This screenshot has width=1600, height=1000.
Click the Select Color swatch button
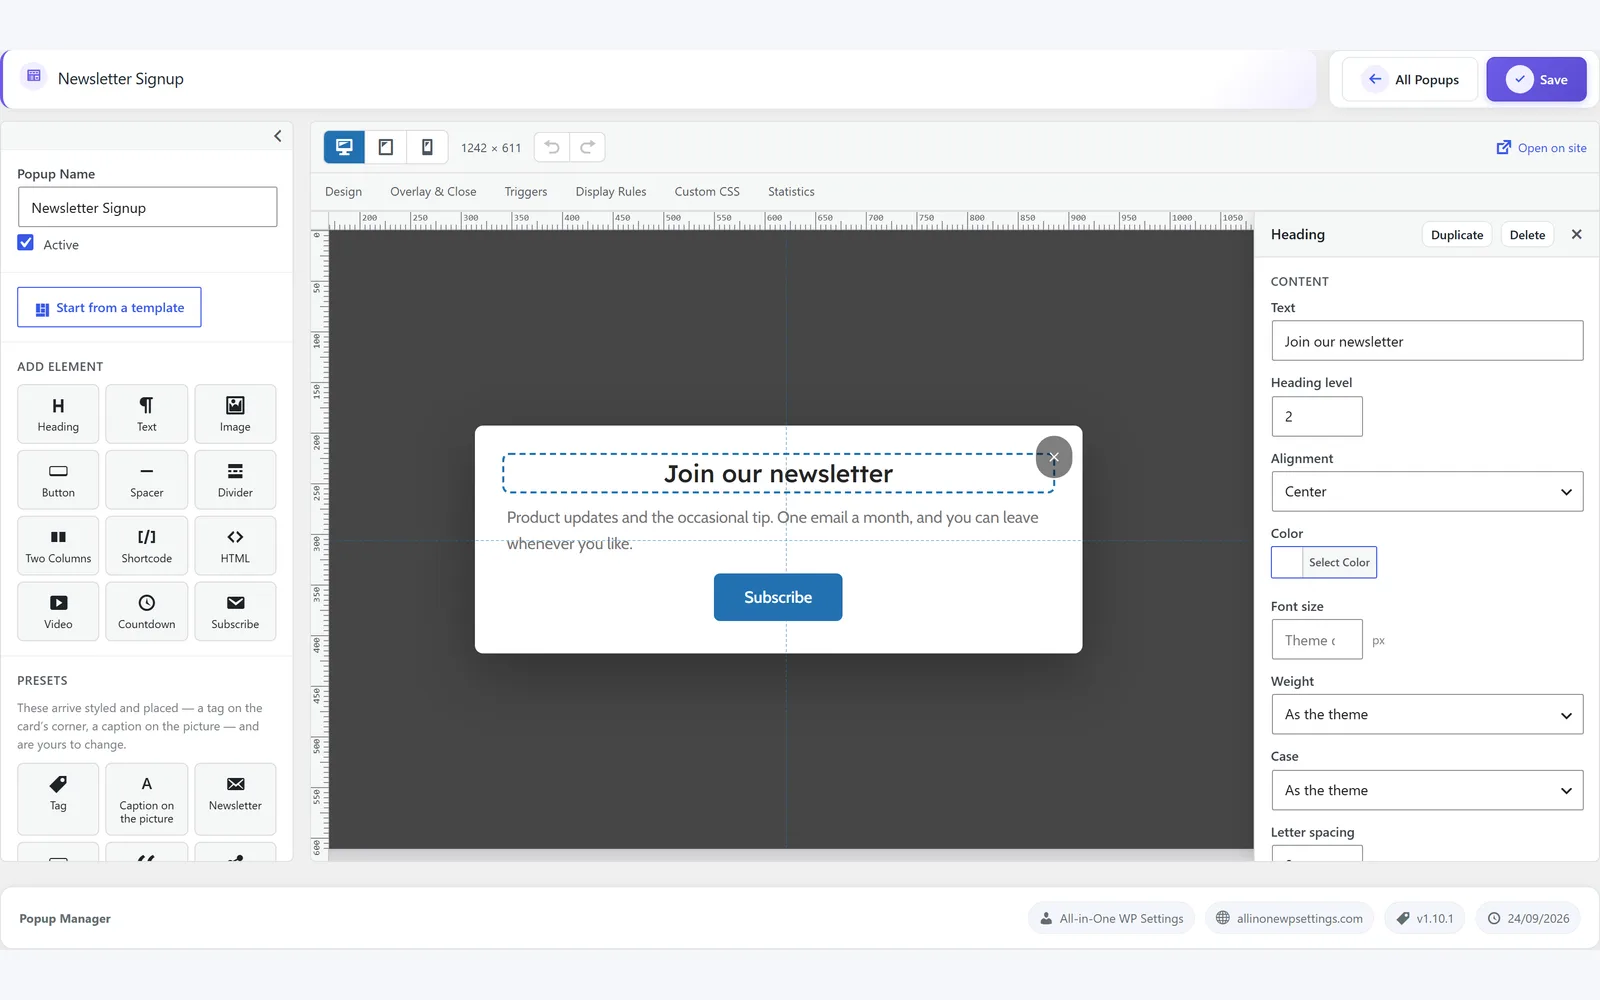[x=1324, y=563]
